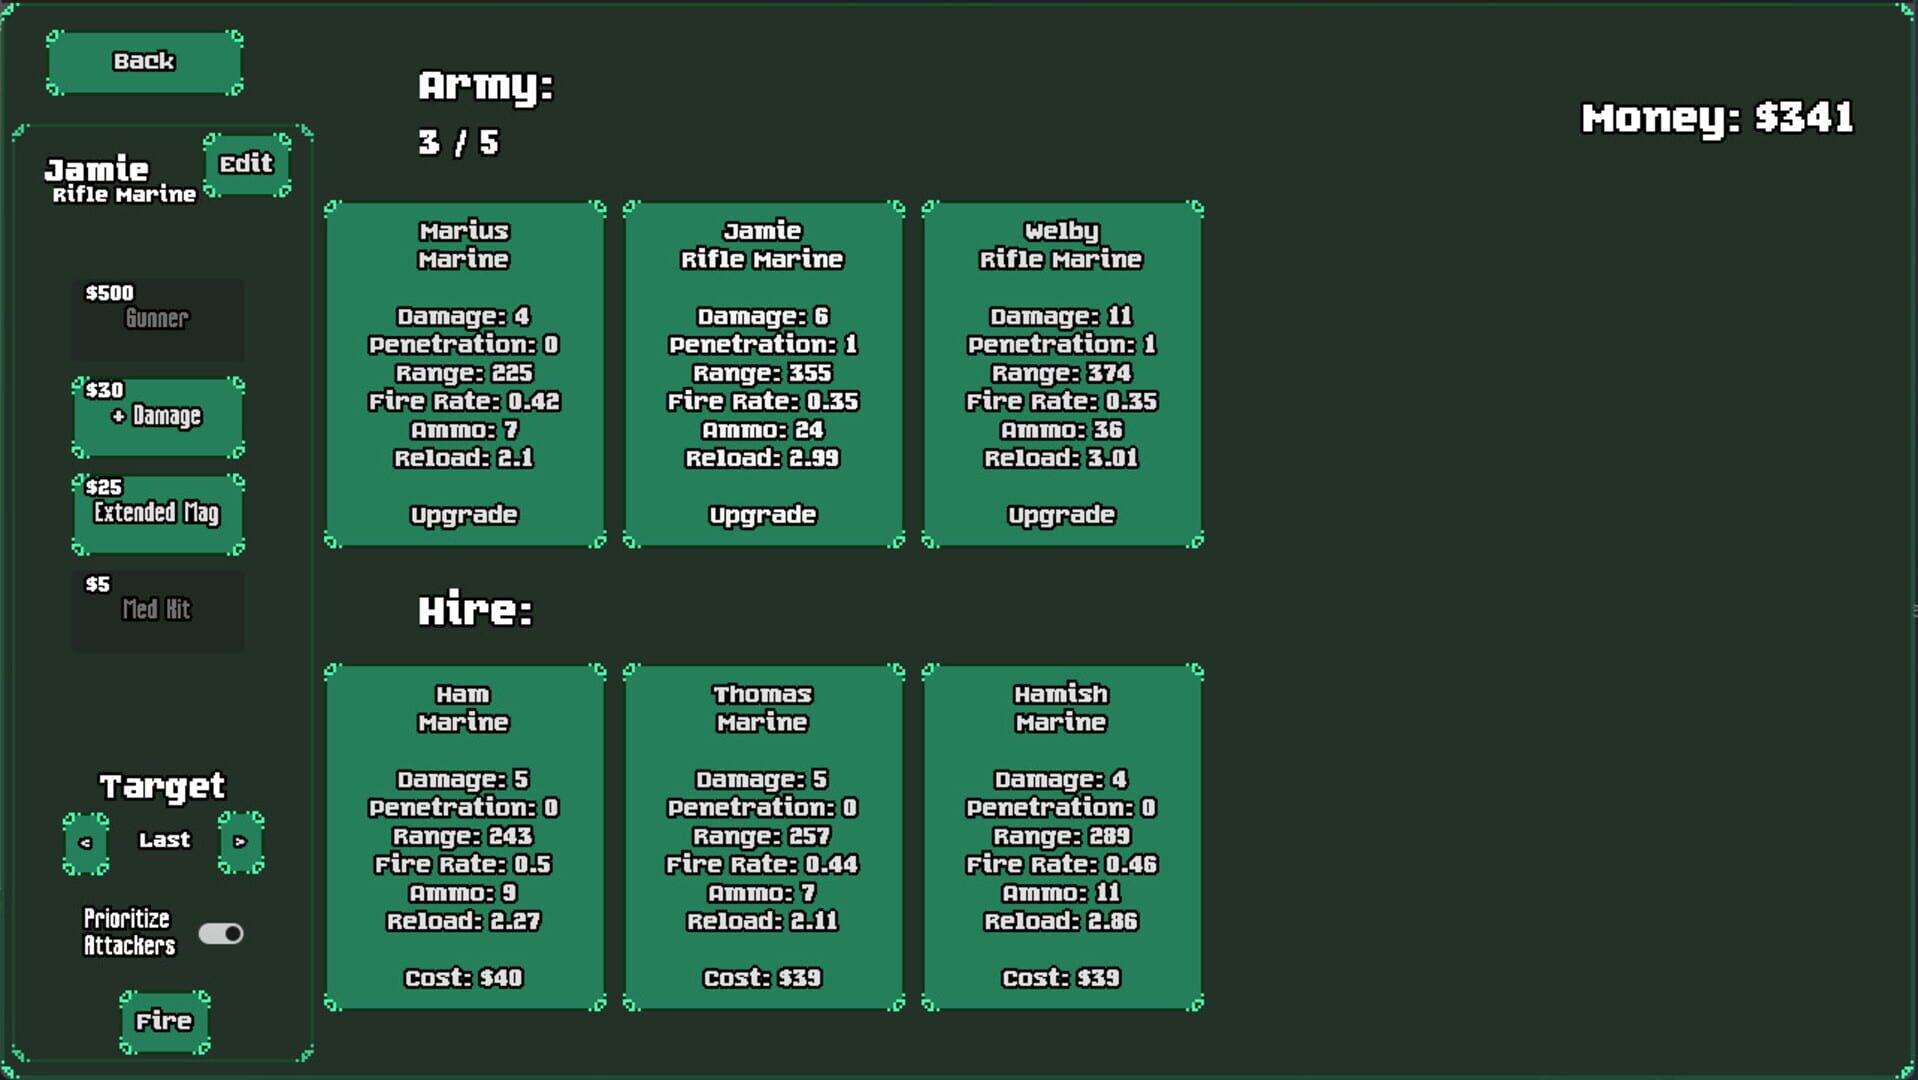Viewport: 1918px width, 1080px height.
Task: Select the $500 Gunner option
Action: 157,318
